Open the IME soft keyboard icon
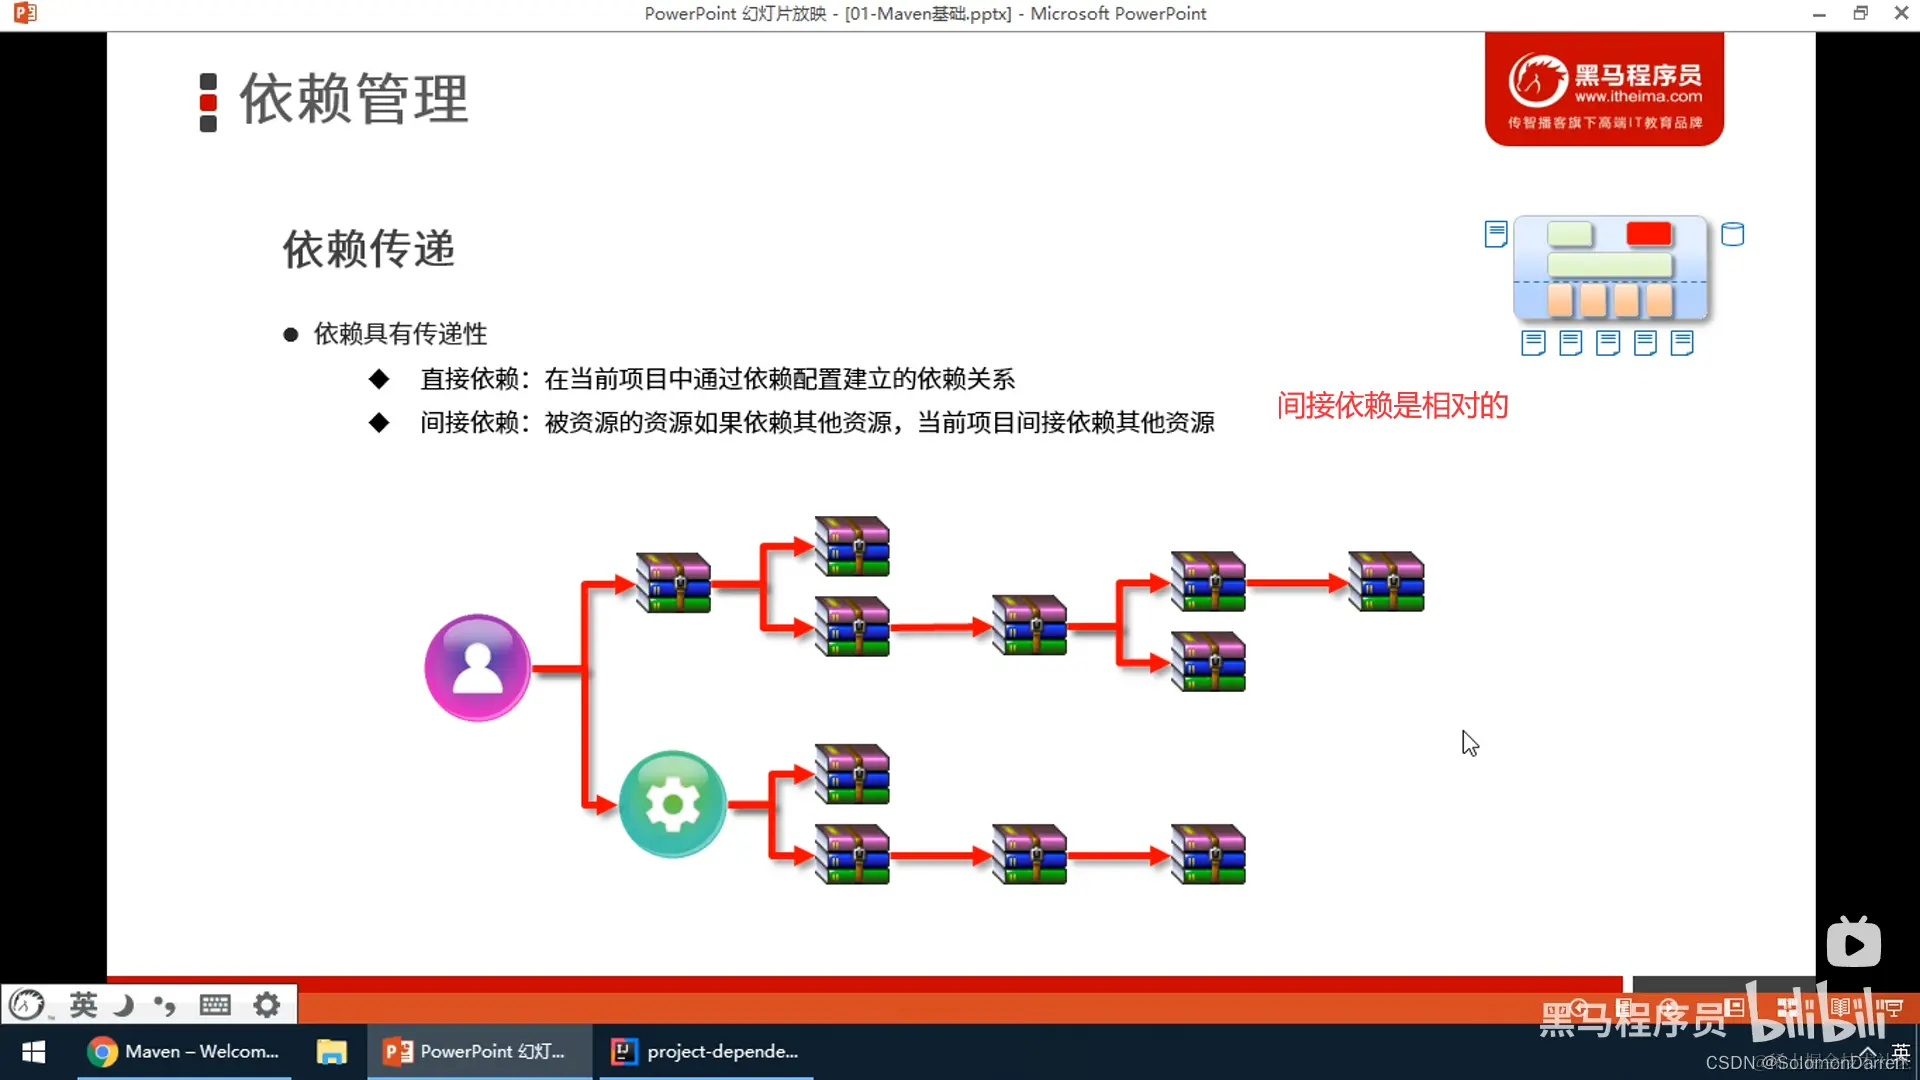Viewport: 1920px width, 1080px height. coord(215,1004)
